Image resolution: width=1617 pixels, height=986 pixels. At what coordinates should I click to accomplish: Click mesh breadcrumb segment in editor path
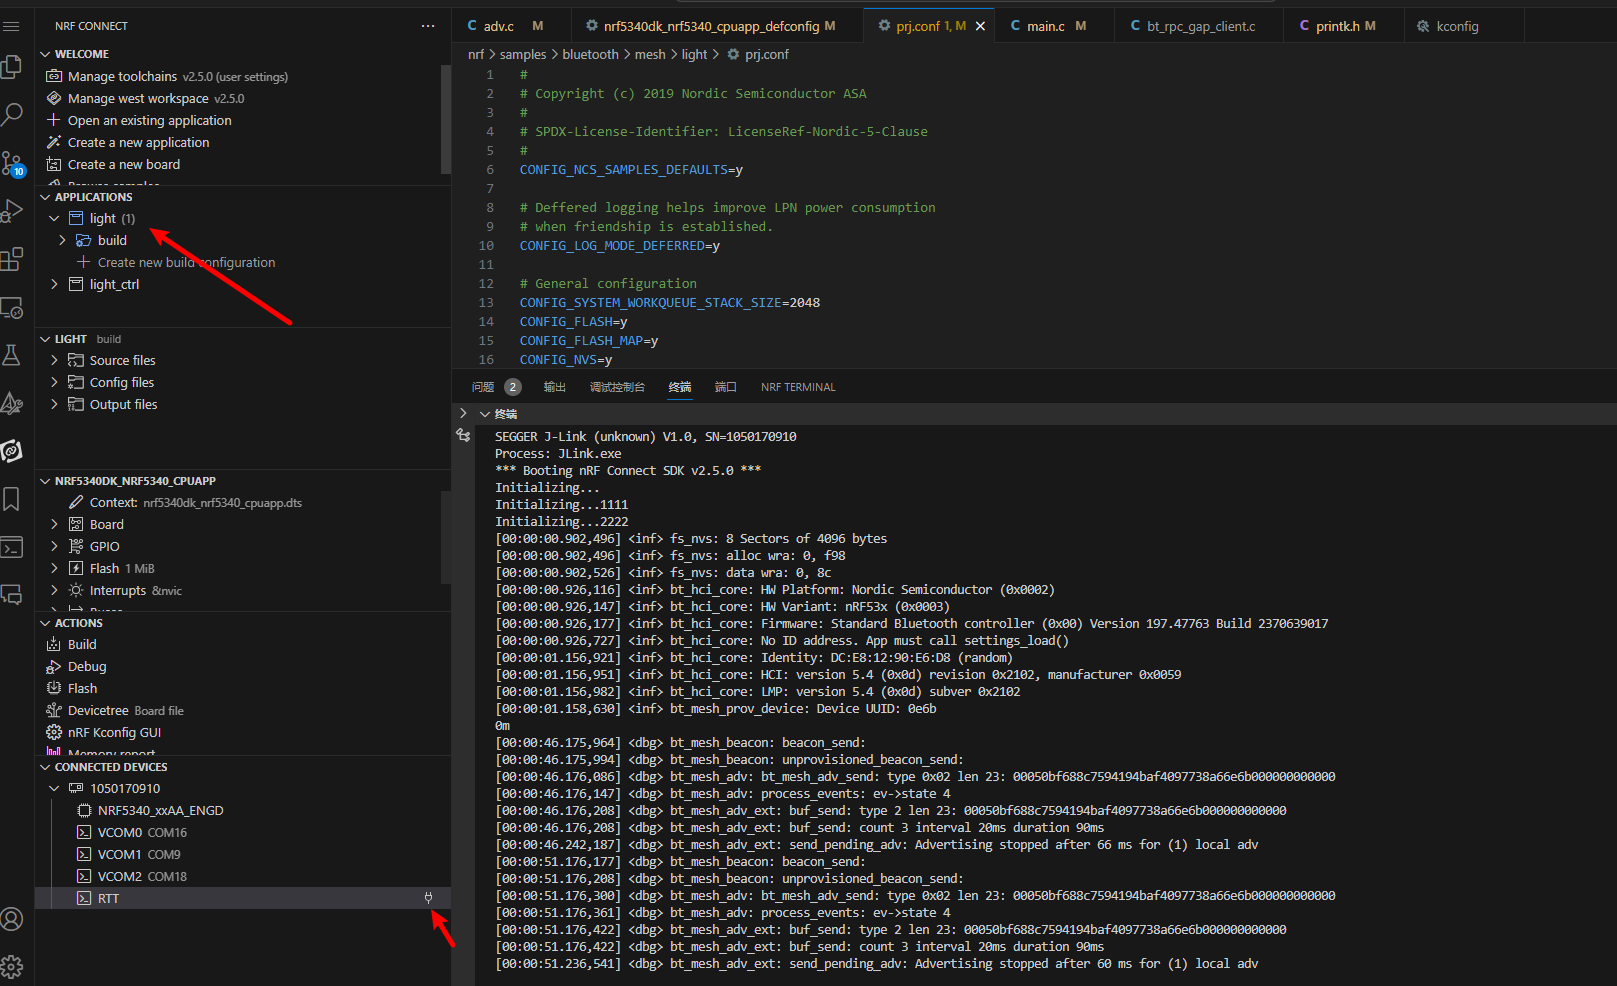(650, 54)
